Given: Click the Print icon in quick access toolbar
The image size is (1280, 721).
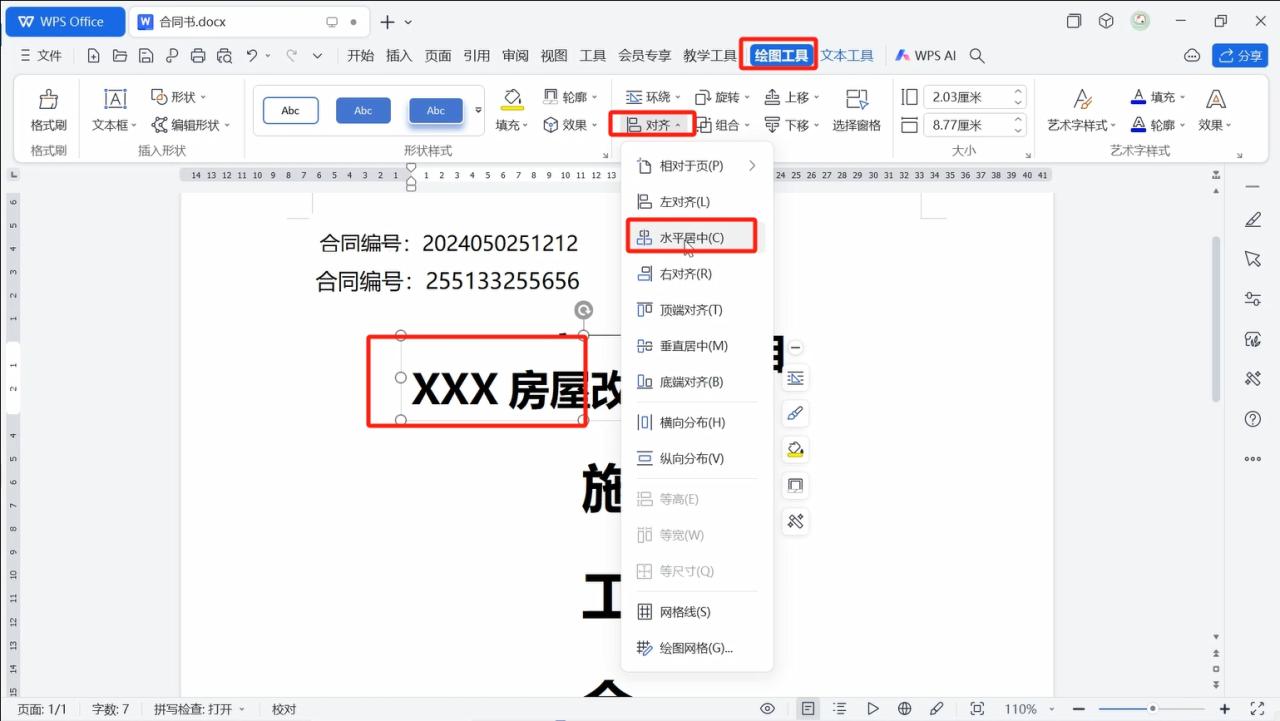Looking at the screenshot, I should pos(198,56).
